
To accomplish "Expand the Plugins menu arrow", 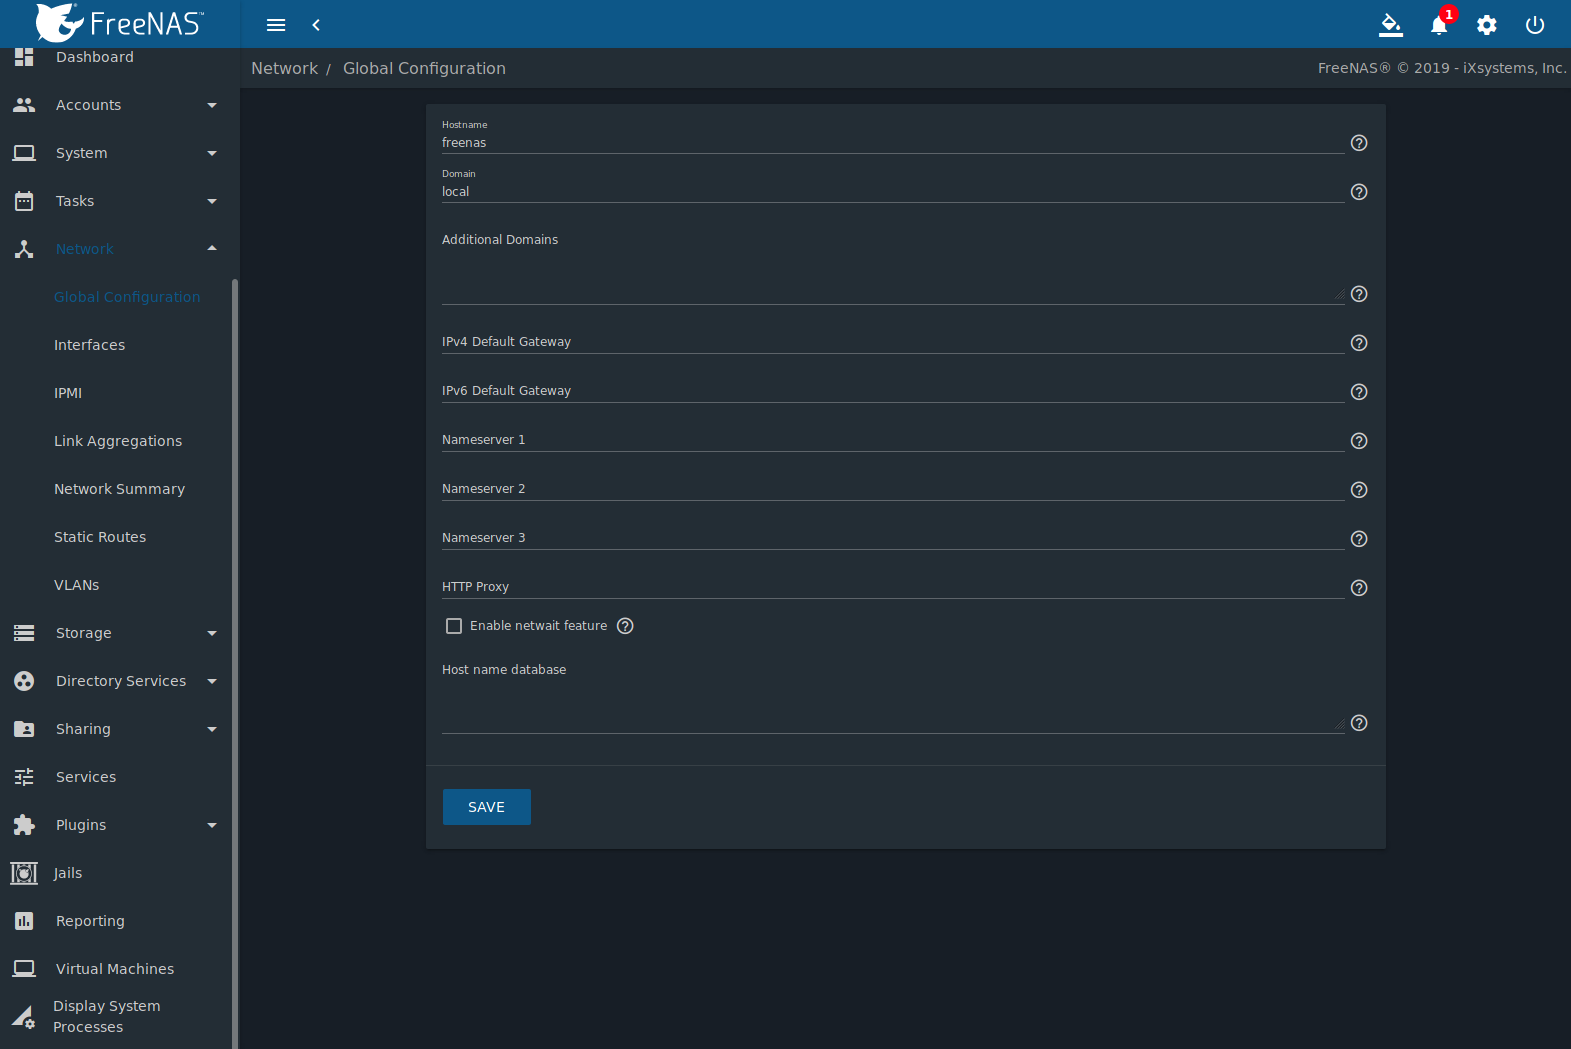I will click(212, 825).
